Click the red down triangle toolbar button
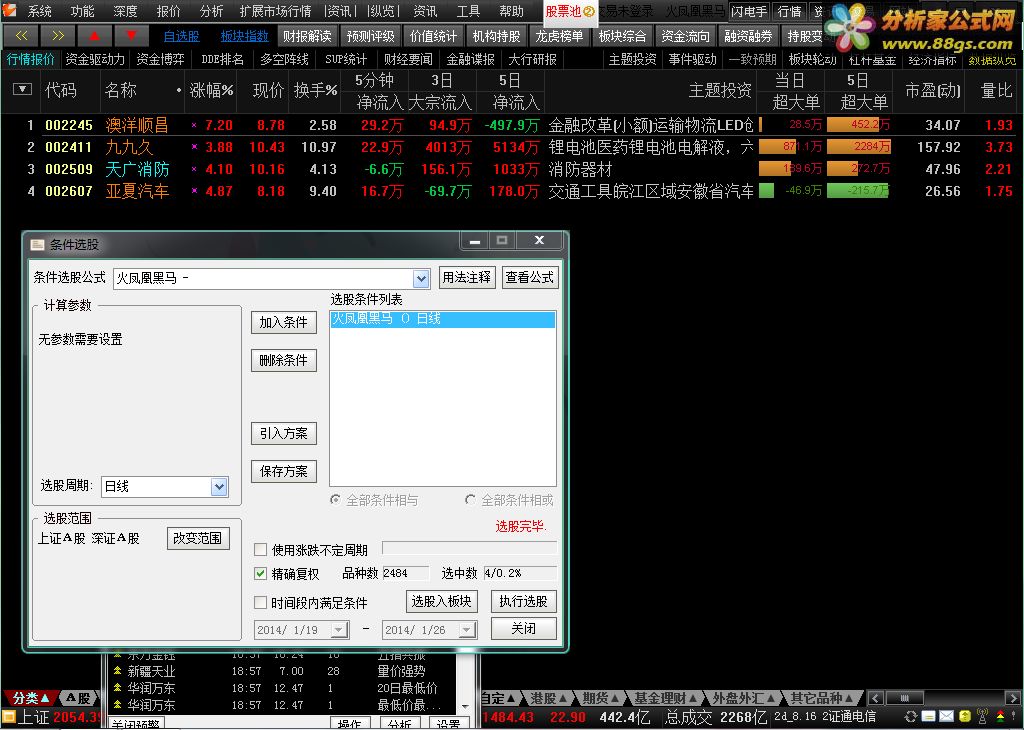 (131, 36)
